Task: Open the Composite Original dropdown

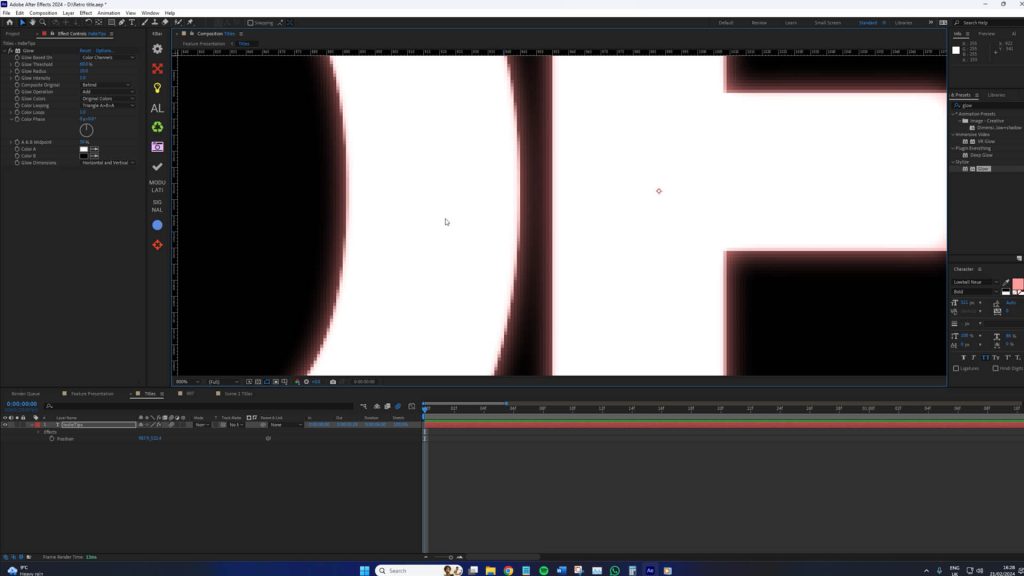Action: [x=106, y=85]
